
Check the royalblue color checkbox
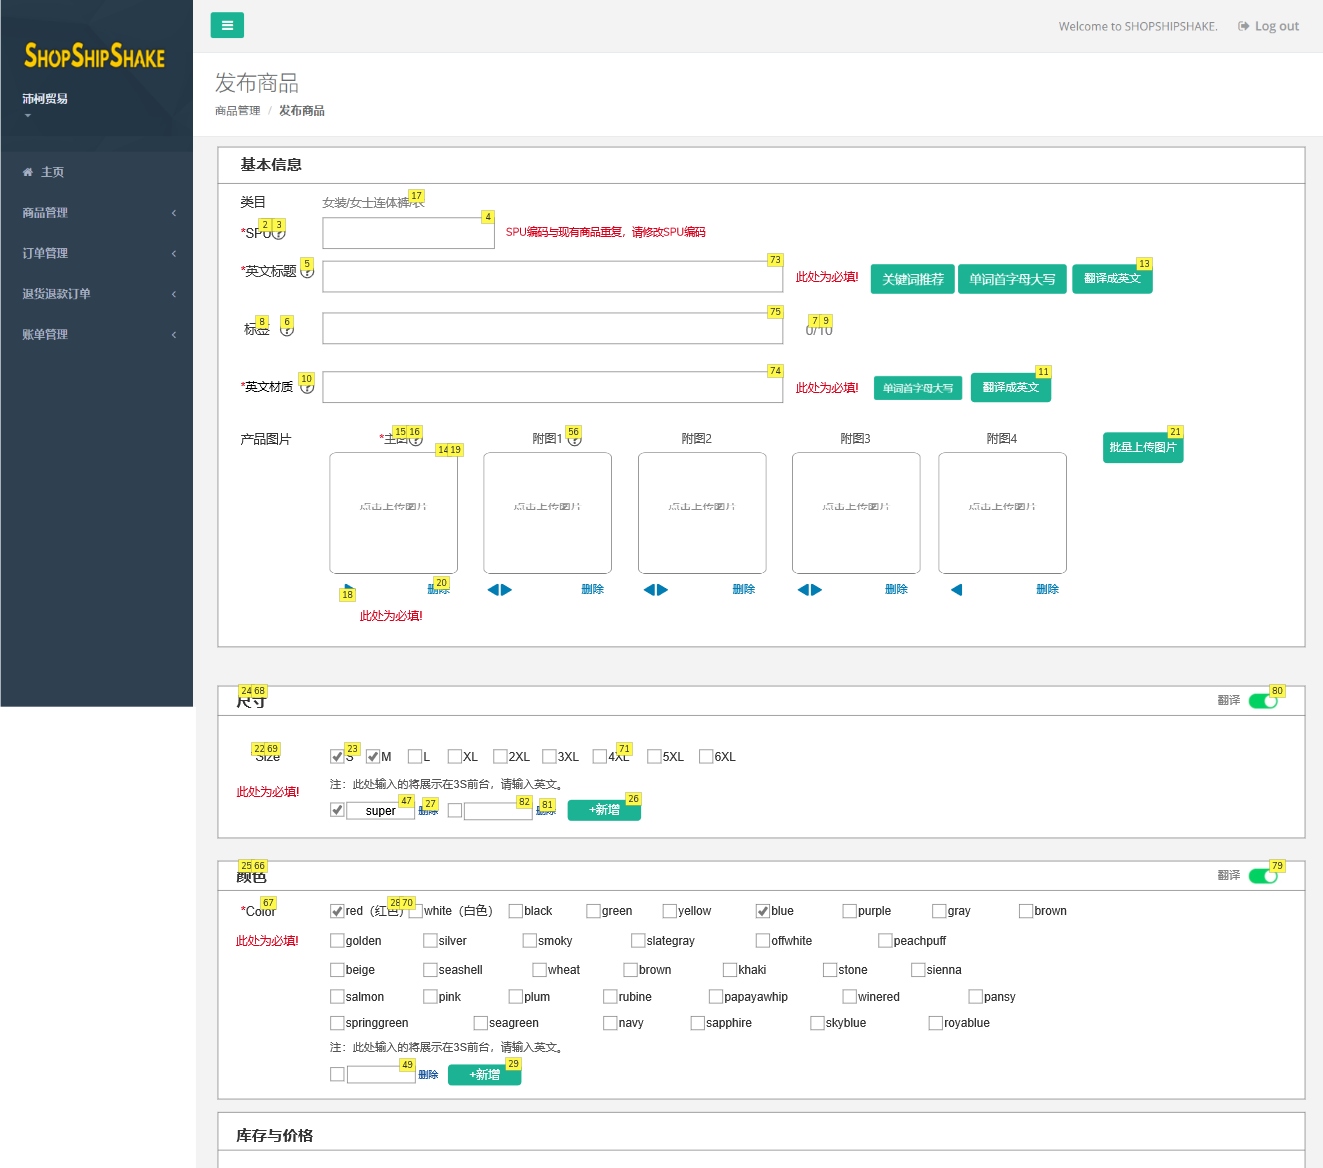(x=936, y=1023)
